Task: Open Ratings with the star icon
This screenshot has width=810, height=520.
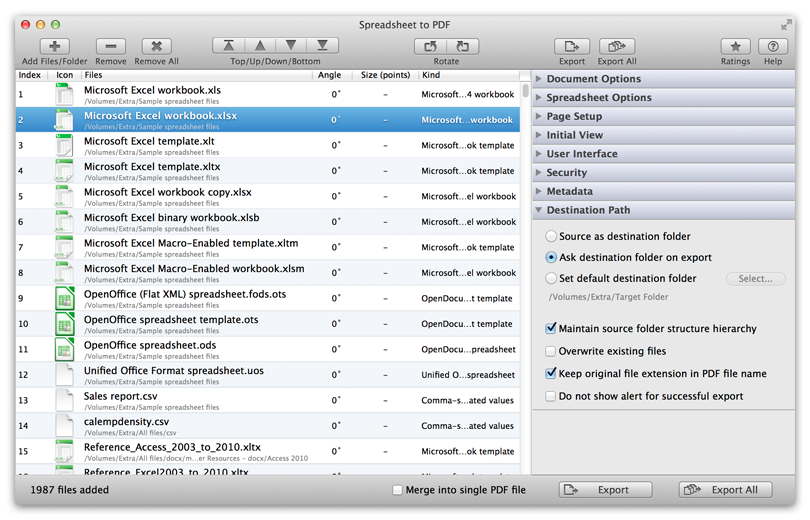Action: coord(736,46)
